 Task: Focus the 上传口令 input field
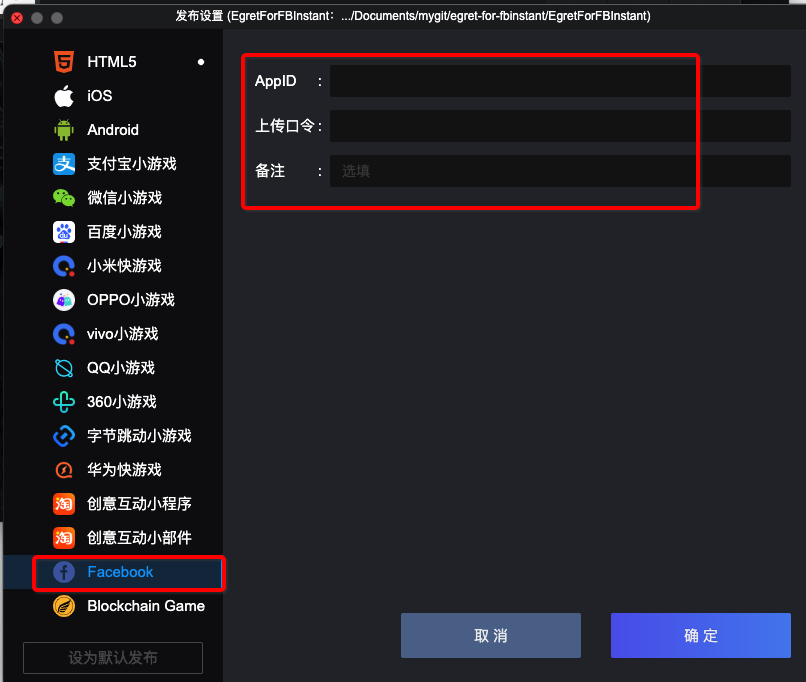coord(560,126)
